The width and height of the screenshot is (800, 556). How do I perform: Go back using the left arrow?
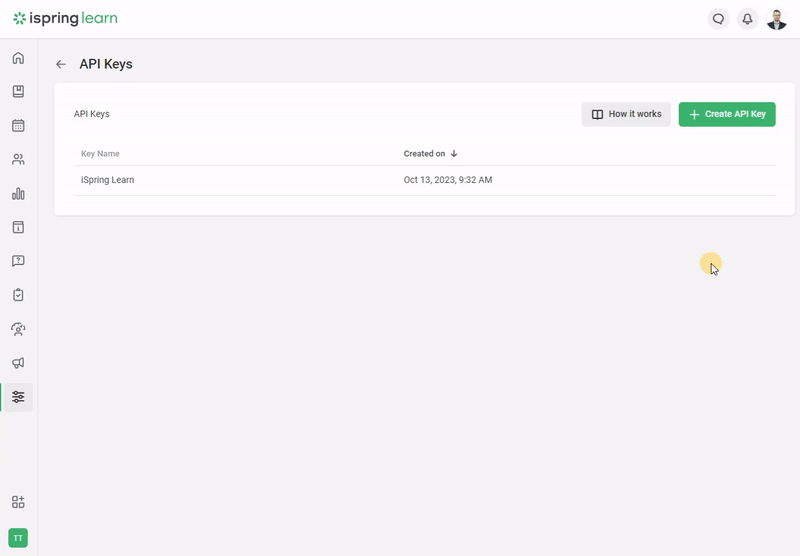click(x=61, y=64)
